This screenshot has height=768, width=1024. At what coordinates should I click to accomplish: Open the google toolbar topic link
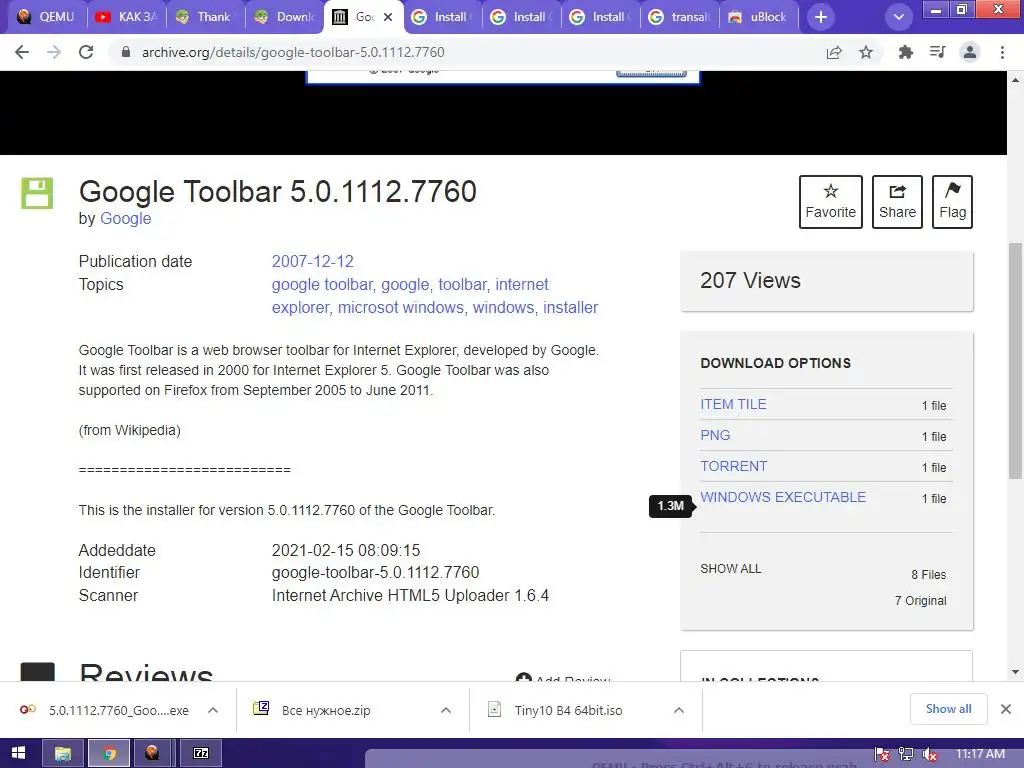click(322, 285)
